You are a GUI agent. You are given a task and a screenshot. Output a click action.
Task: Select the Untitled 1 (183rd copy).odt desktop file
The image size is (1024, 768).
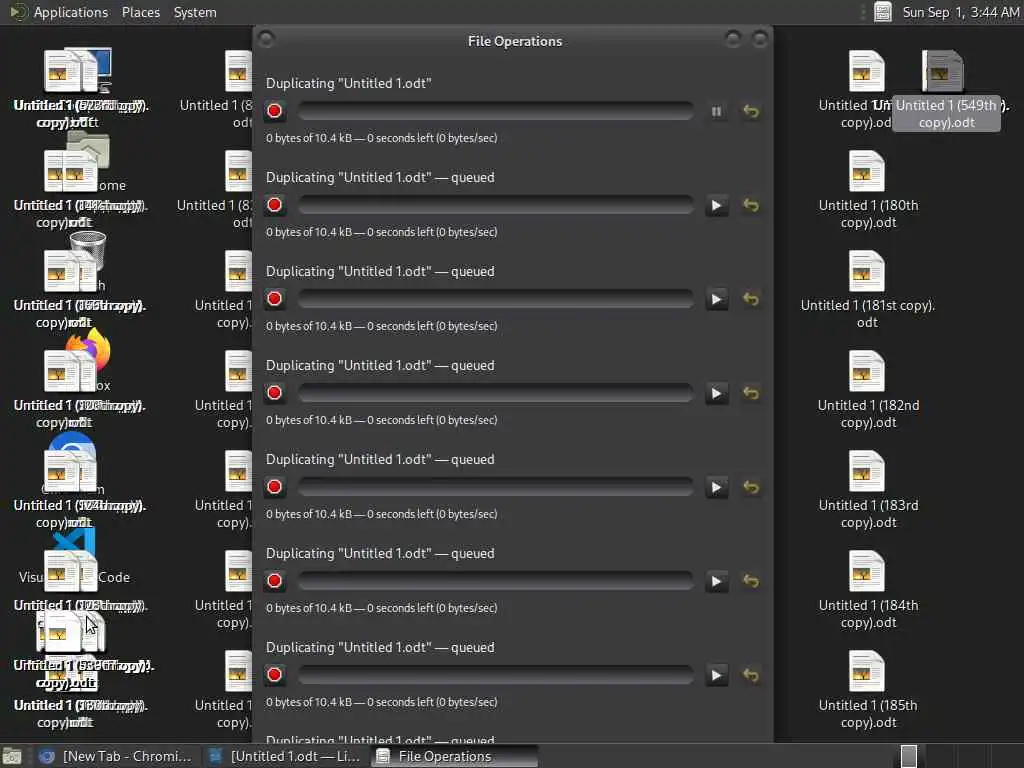(x=868, y=490)
